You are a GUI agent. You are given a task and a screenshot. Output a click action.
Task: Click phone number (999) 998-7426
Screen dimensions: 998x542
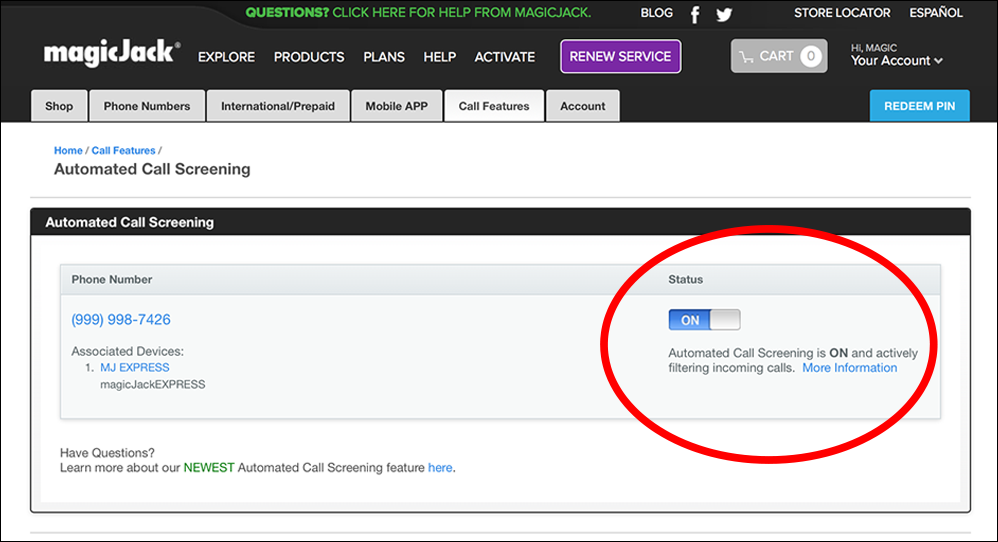coord(121,320)
